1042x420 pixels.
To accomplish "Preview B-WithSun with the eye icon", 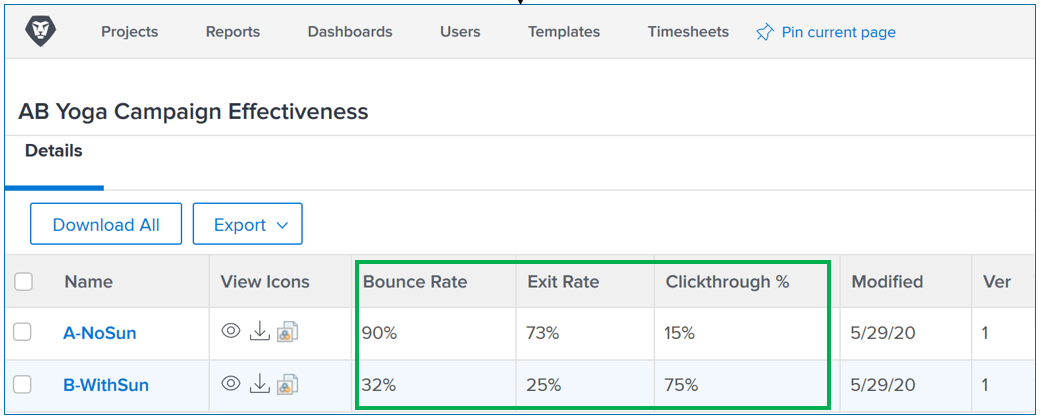I will click(231, 383).
